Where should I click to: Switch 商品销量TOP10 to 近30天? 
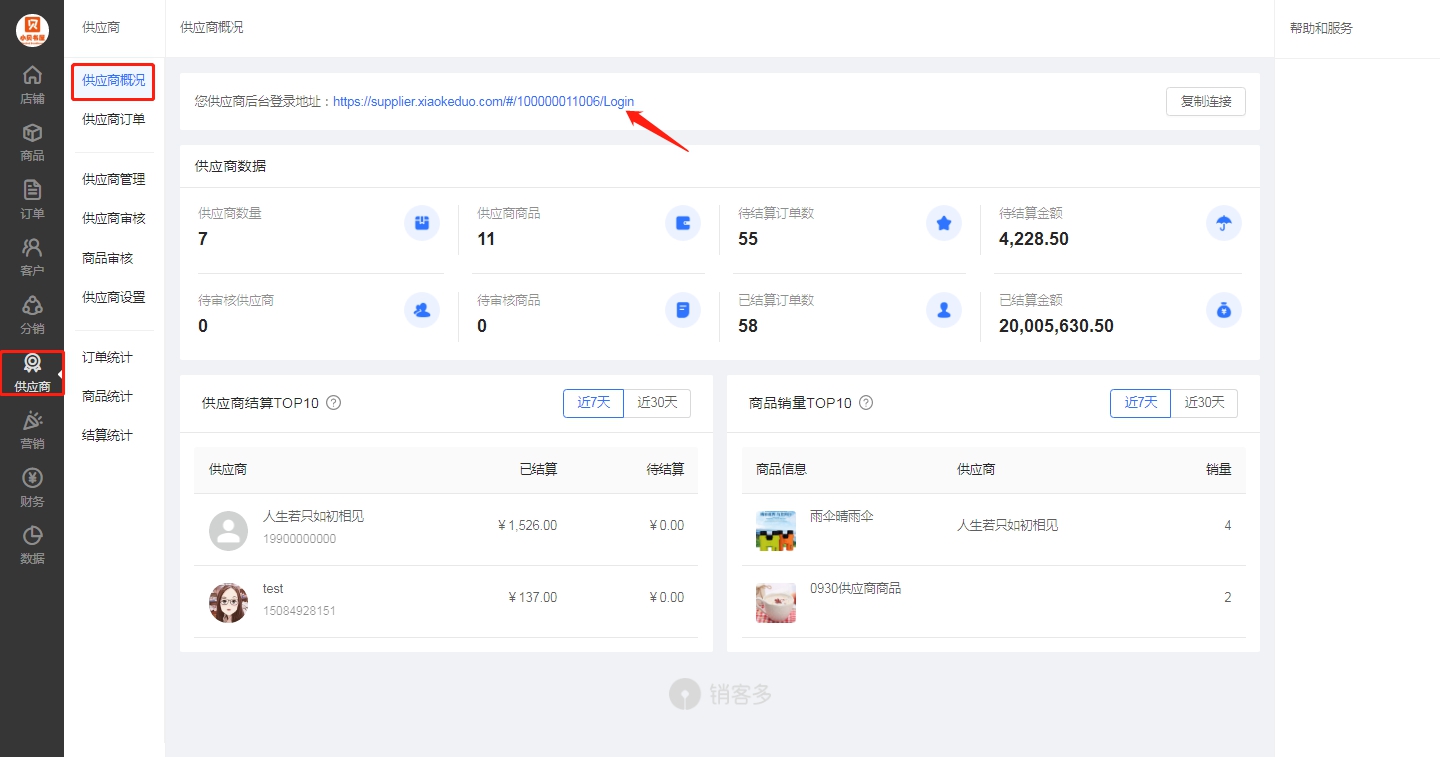pos(1204,403)
